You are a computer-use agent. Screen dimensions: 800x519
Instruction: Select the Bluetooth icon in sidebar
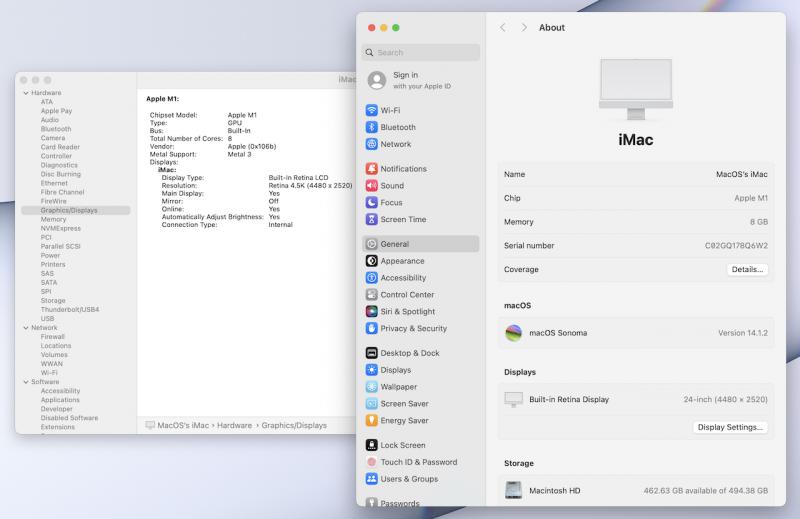372,127
